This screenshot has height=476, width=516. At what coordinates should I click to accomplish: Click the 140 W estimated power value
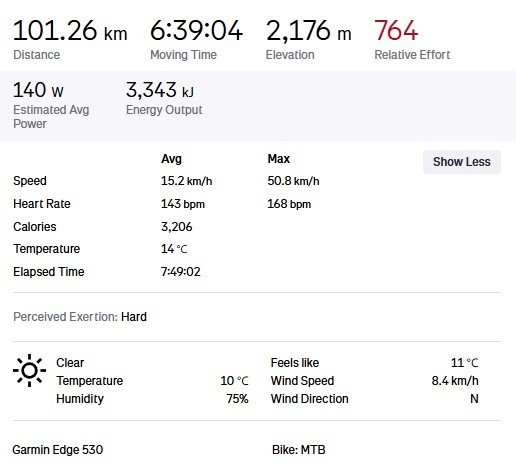point(38,90)
